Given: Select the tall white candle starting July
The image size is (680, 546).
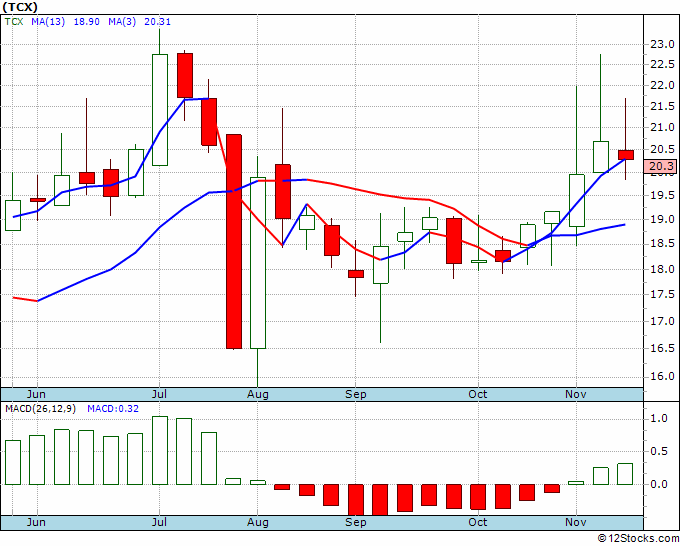Looking at the screenshot, I should click(160, 110).
